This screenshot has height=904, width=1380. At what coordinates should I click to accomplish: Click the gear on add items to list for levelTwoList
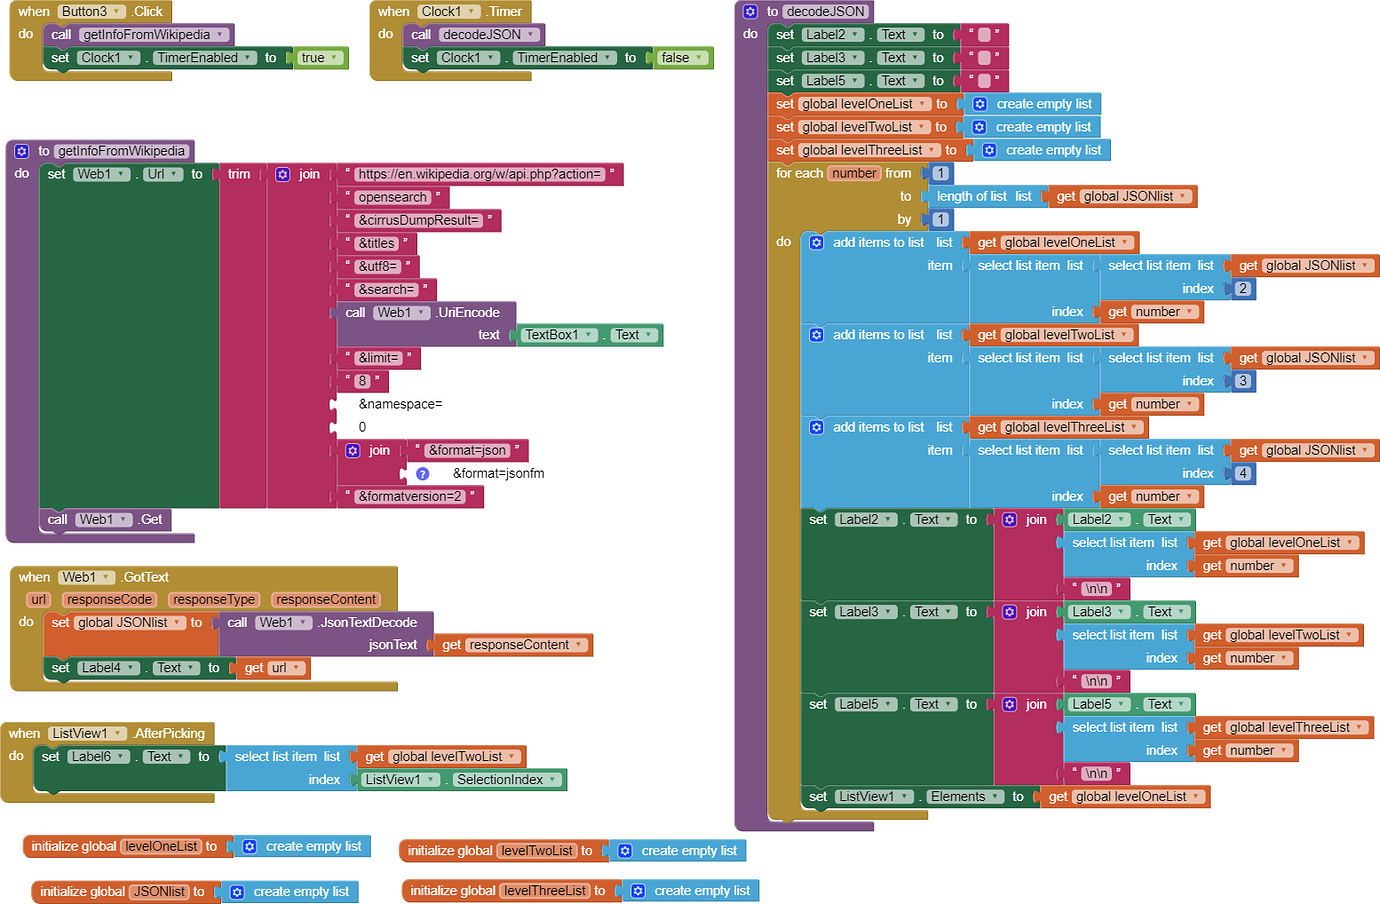coord(817,334)
